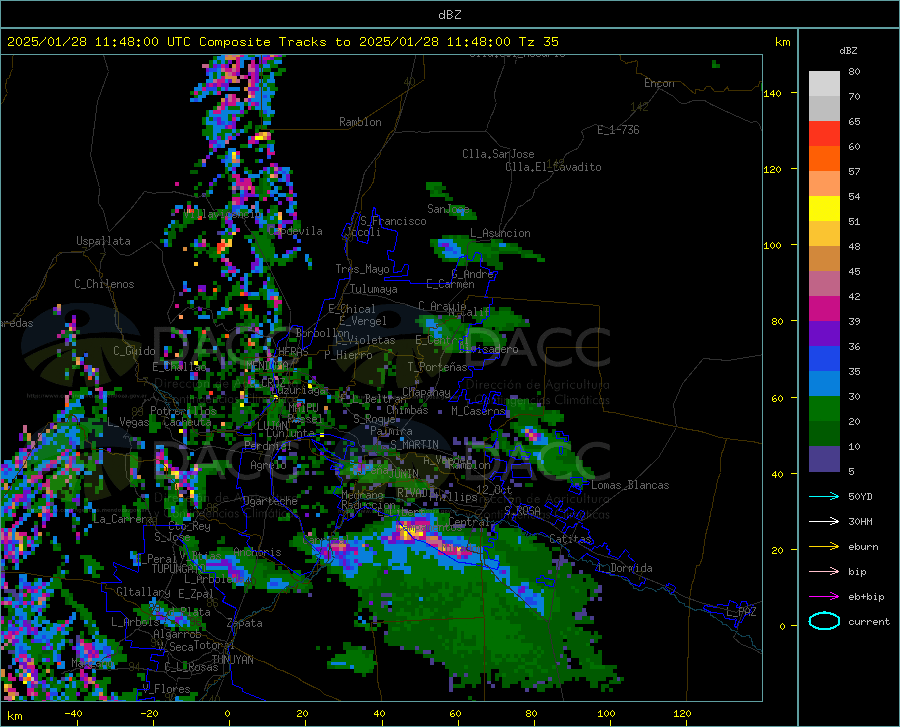Click the pink bip arrow legend symbol
This screenshot has width=900, height=727.
824,572
